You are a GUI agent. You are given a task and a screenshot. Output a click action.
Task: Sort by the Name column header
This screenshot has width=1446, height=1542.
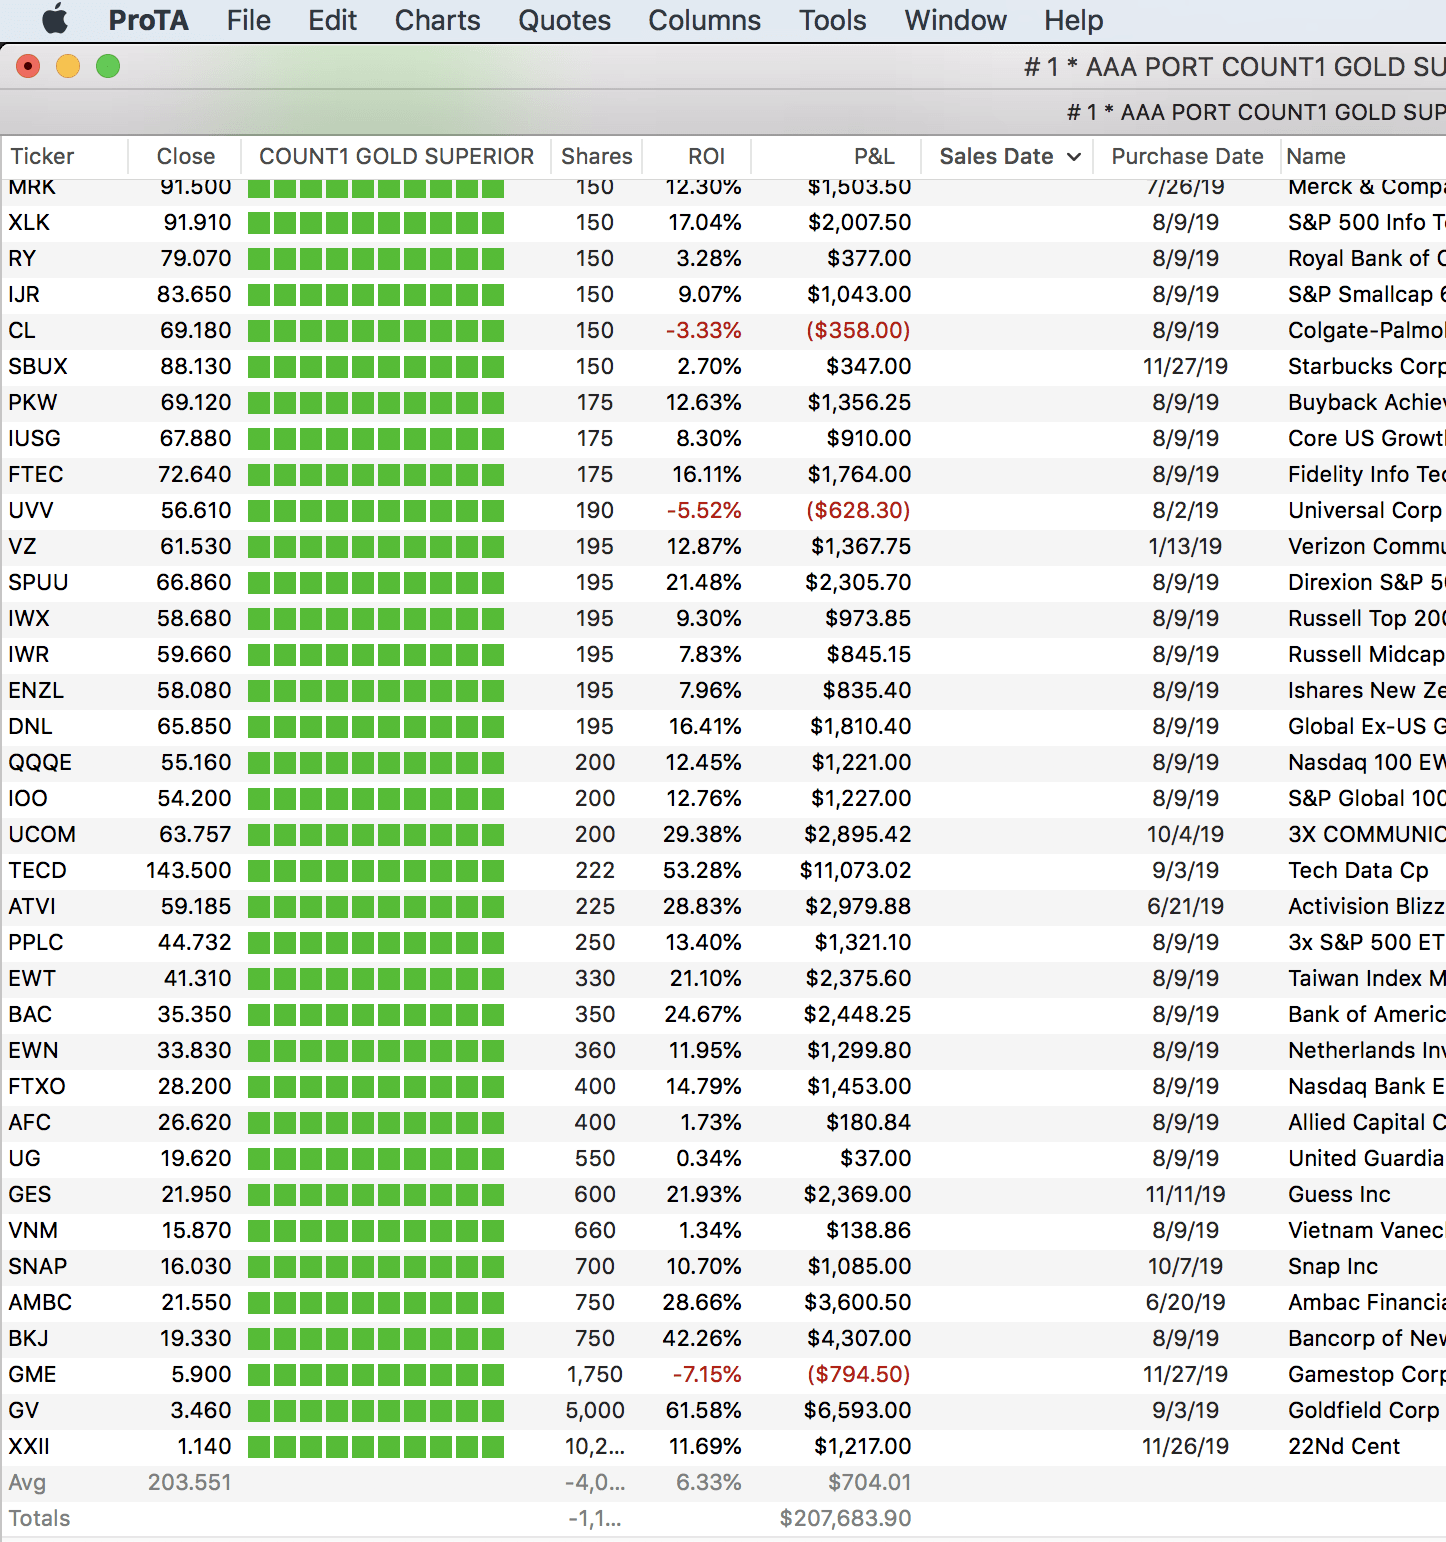pyautogui.click(x=1316, y=156)
